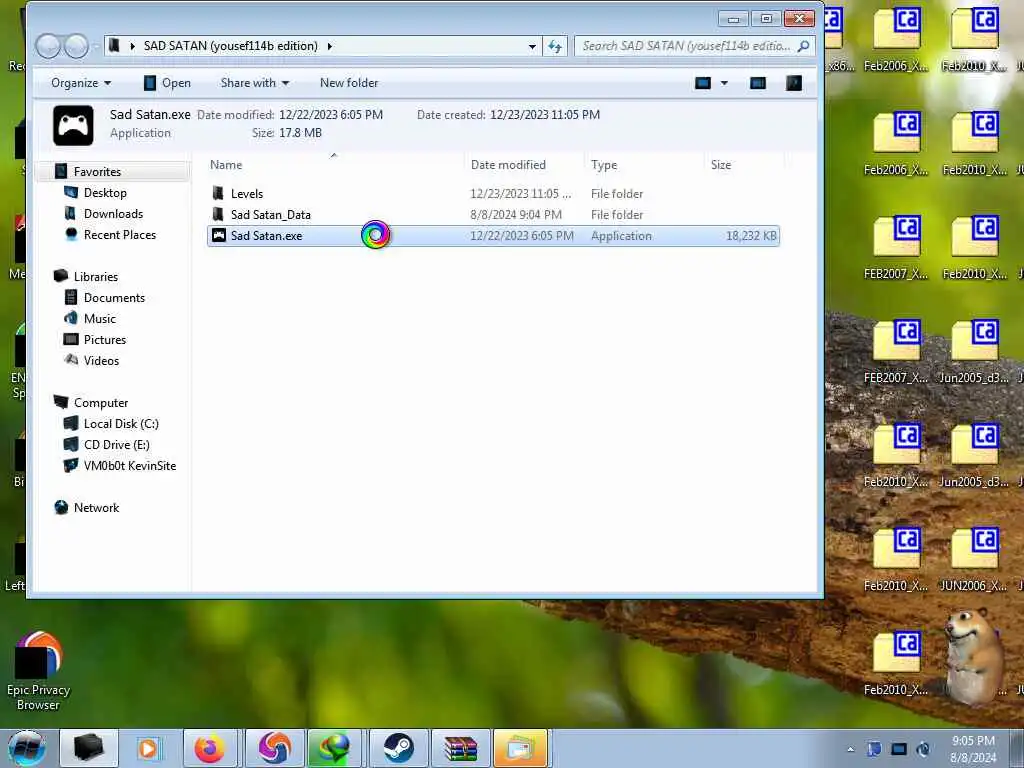Show the preview pane

pos(758,83)
